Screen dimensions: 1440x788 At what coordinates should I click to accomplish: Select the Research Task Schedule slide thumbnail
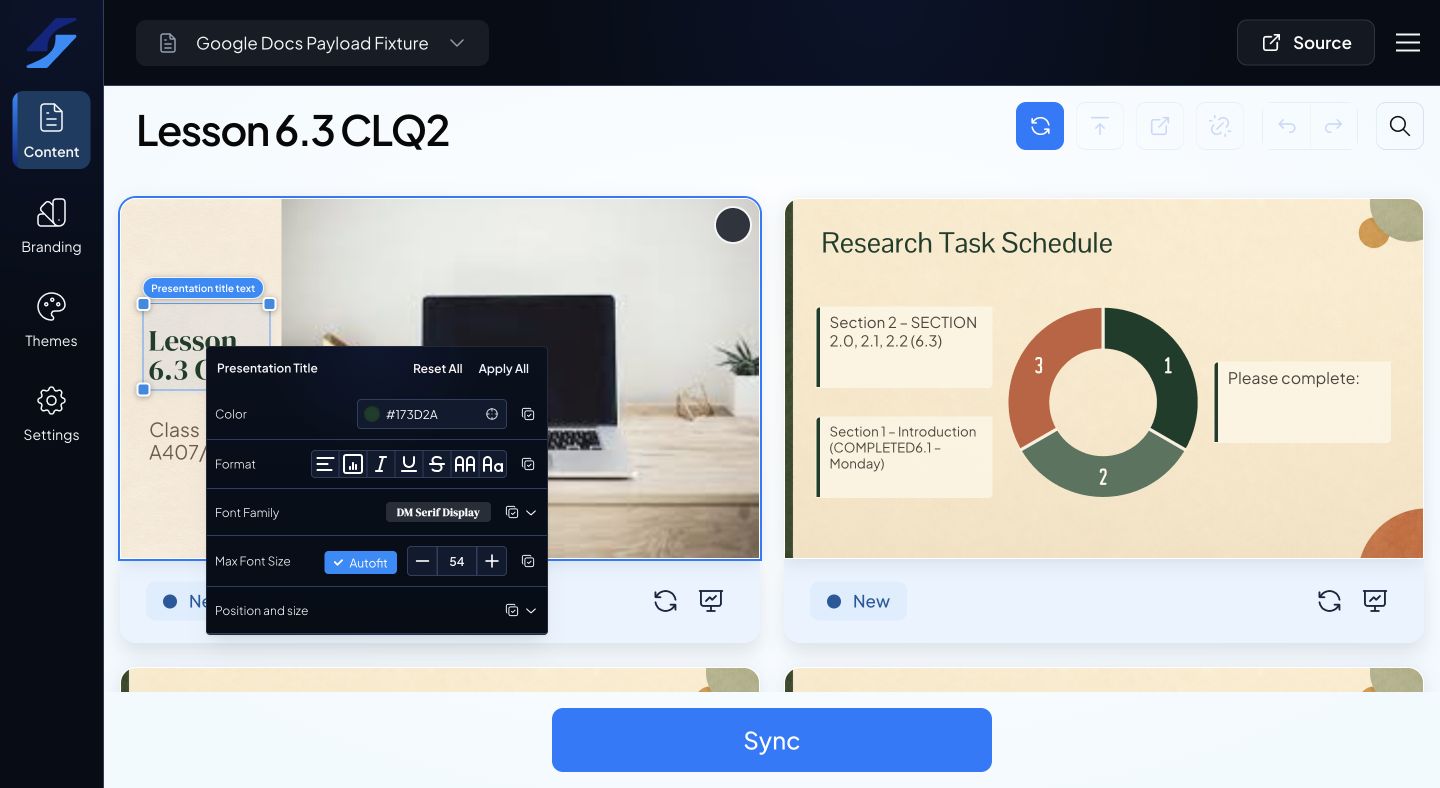pyautogui.click(x=1104, y=378)
